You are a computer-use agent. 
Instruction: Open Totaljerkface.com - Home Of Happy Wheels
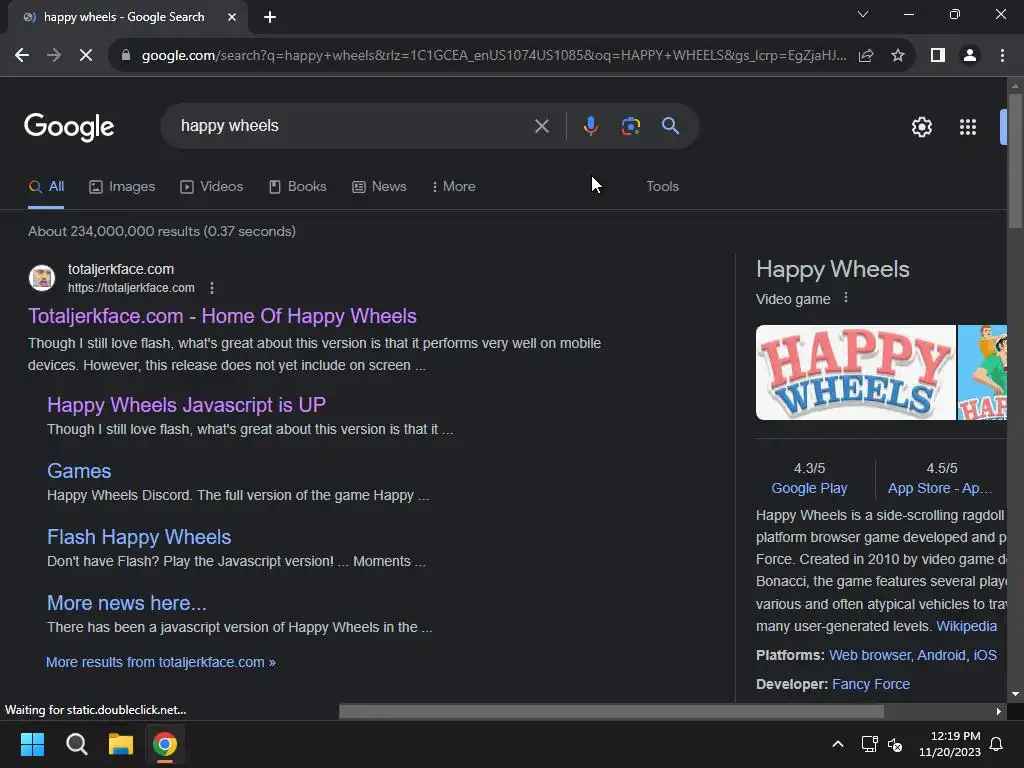click(x=222, y=316)
